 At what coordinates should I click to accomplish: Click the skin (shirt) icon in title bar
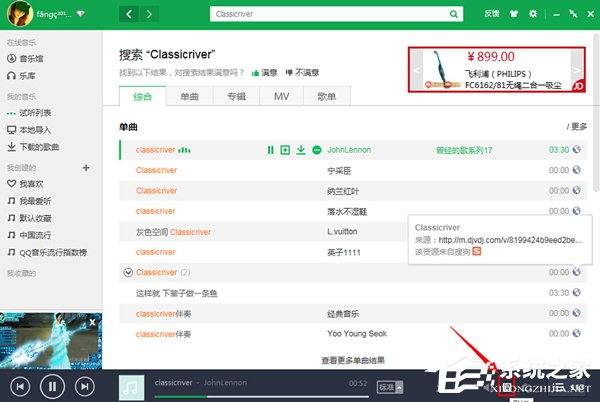click(x=514, y=14)
